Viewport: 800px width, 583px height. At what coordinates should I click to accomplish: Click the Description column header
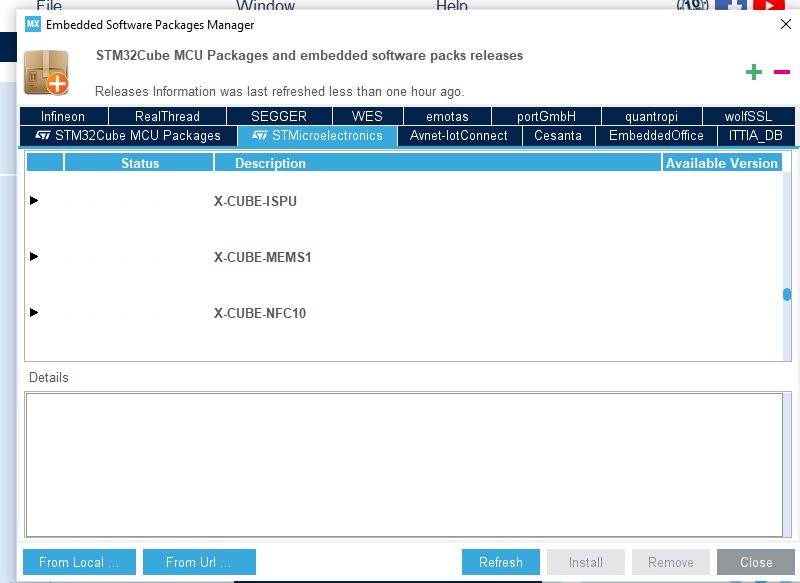coord(438,163)
